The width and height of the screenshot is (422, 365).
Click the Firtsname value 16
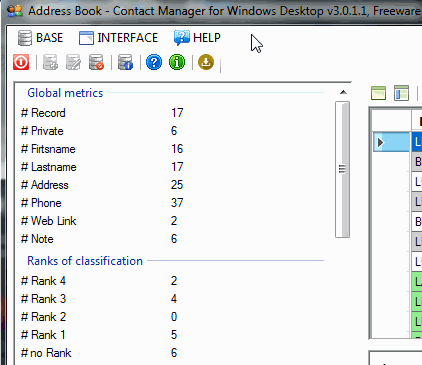coord(177,149)
